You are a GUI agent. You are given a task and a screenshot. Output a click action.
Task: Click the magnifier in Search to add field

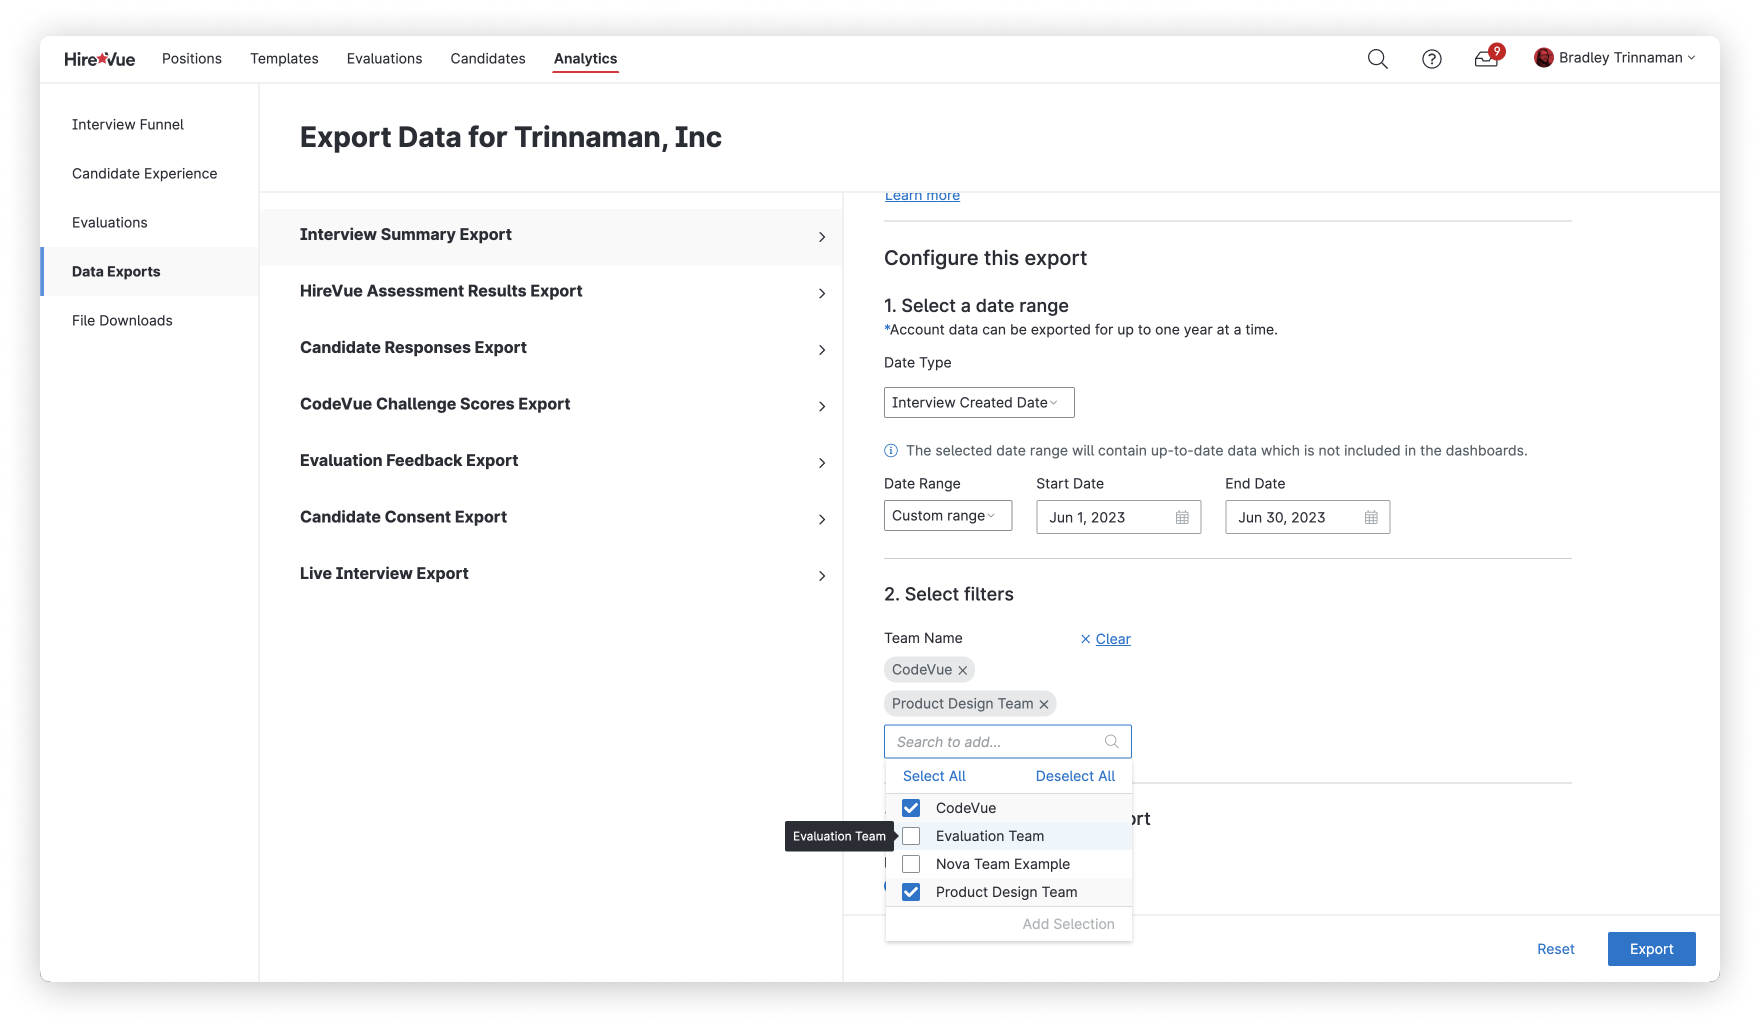1112,742
